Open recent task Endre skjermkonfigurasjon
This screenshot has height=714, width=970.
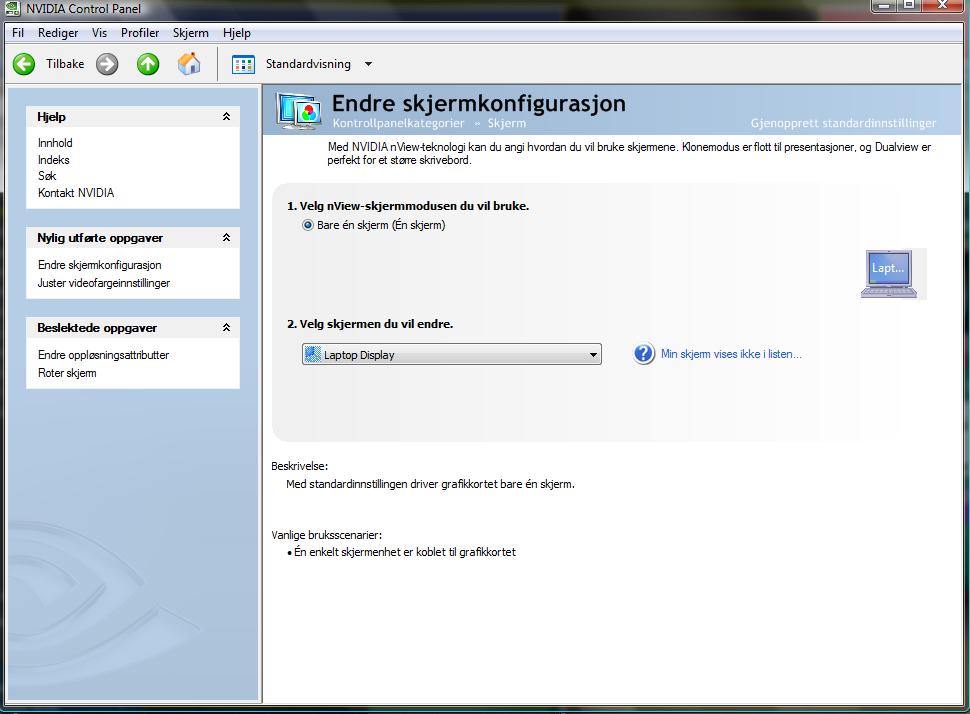tap(100, 265)
